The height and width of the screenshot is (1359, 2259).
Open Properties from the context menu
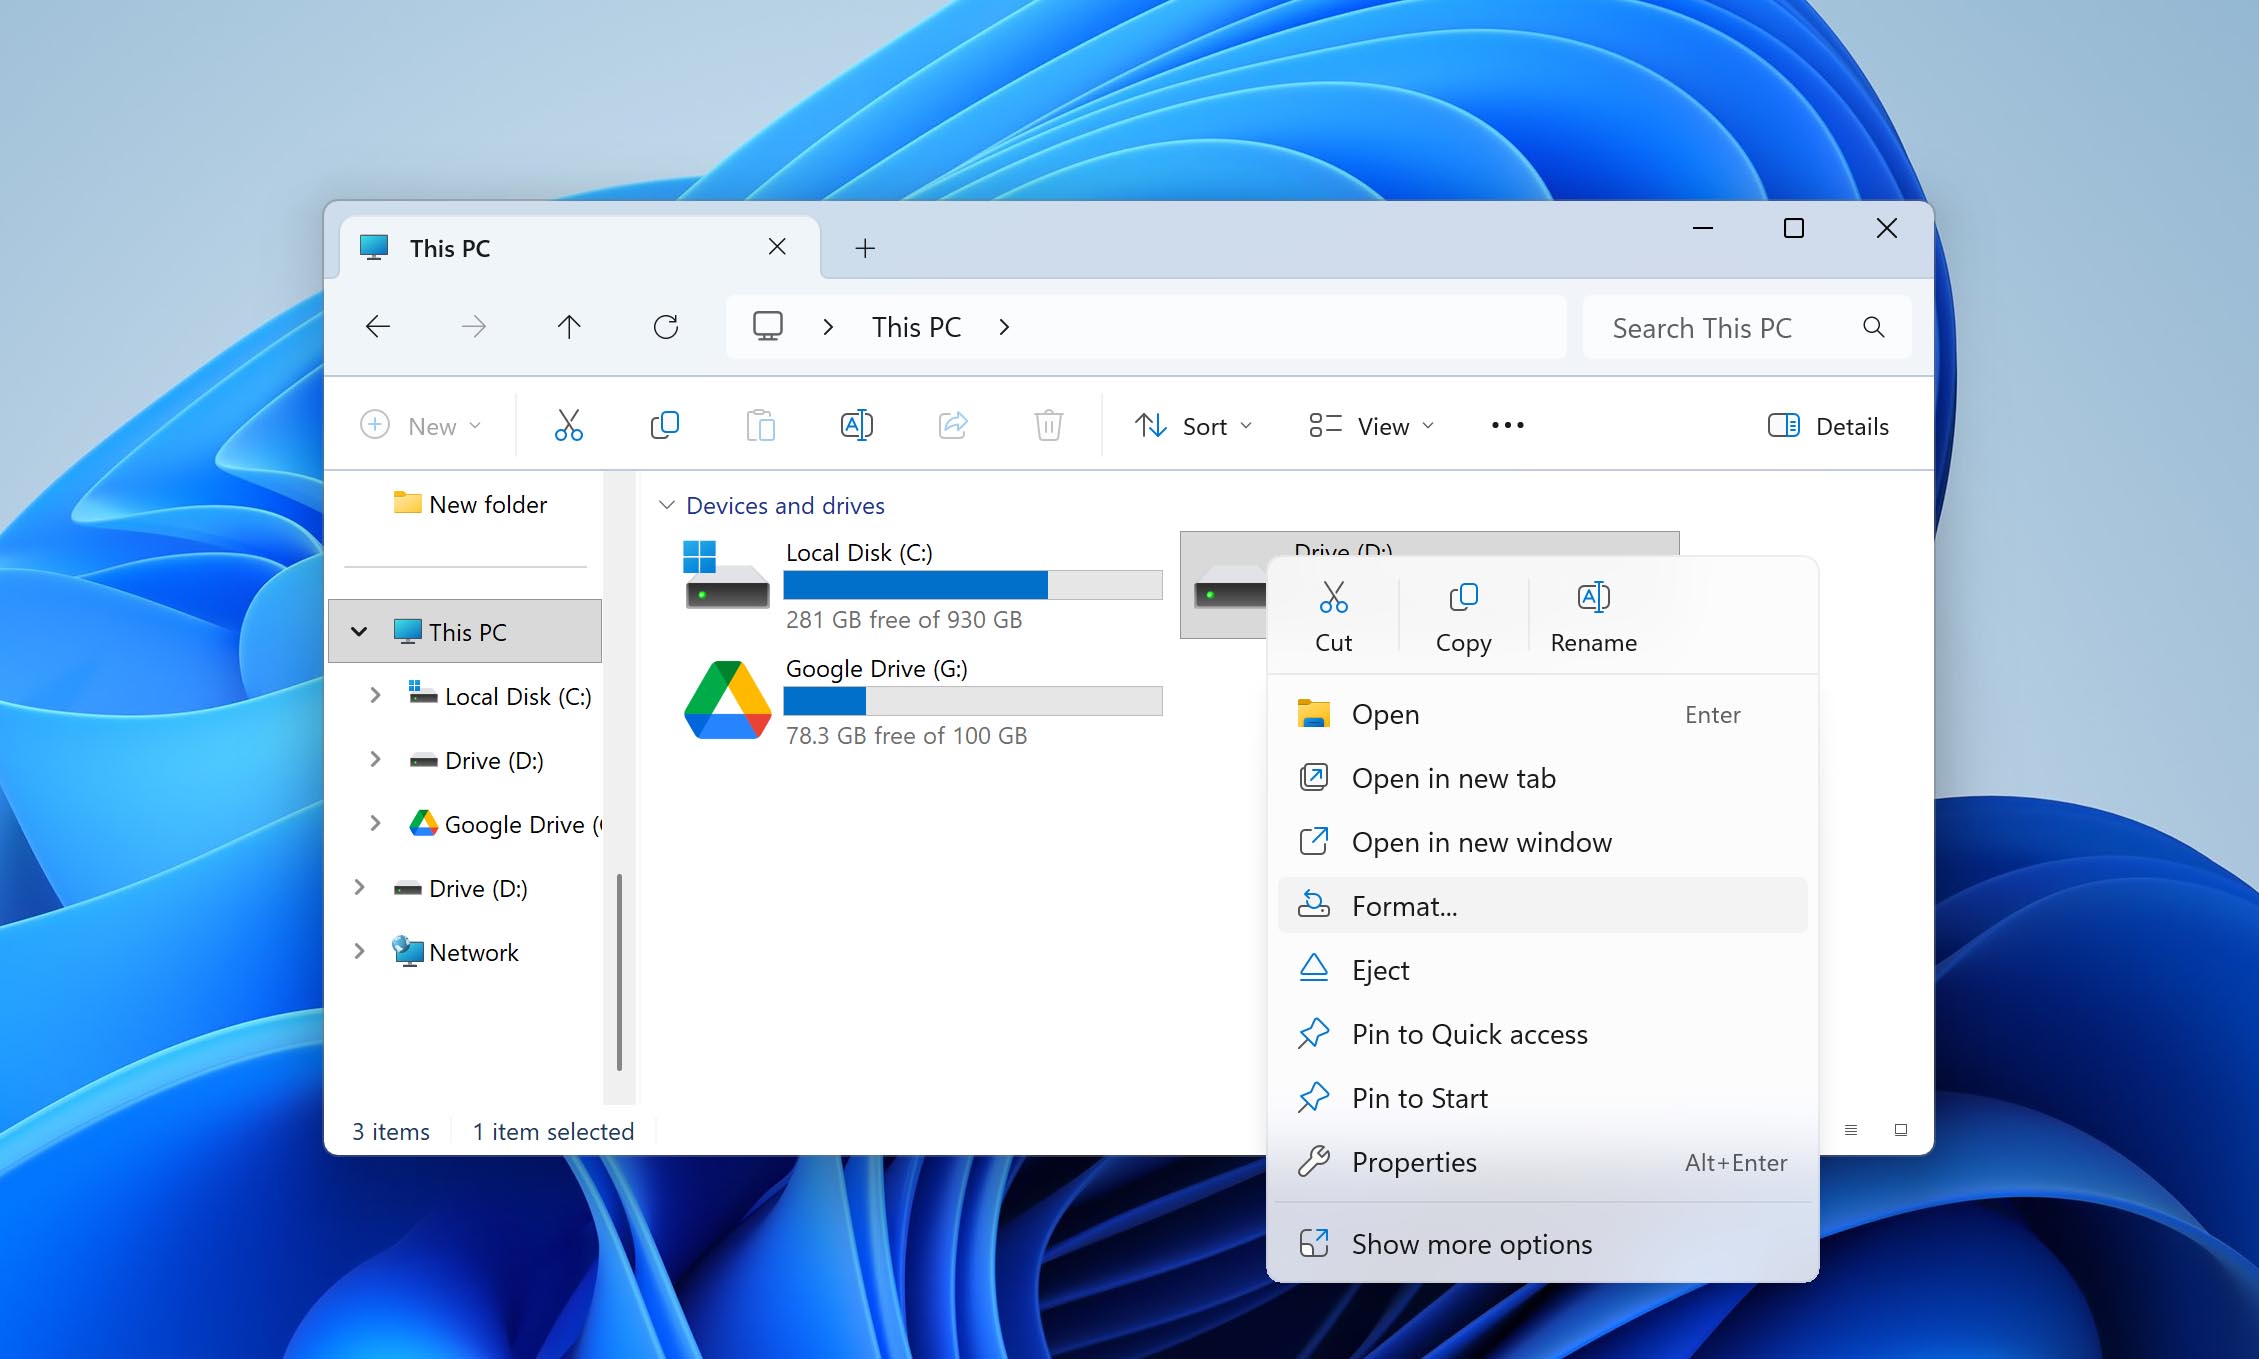pyautogui.click(x=1414, y=1162)
